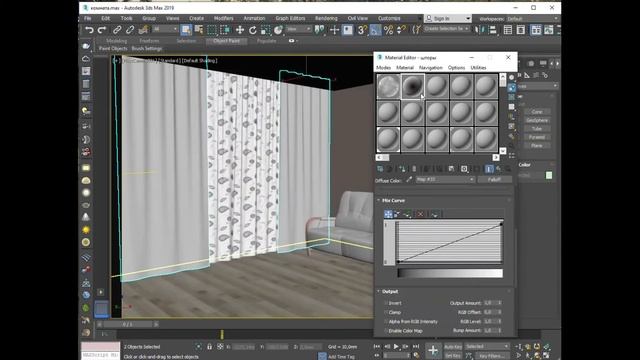Click Selection Lock padlock in status bar
Viewport: 640px width, 360px height.
pos(209,347)
